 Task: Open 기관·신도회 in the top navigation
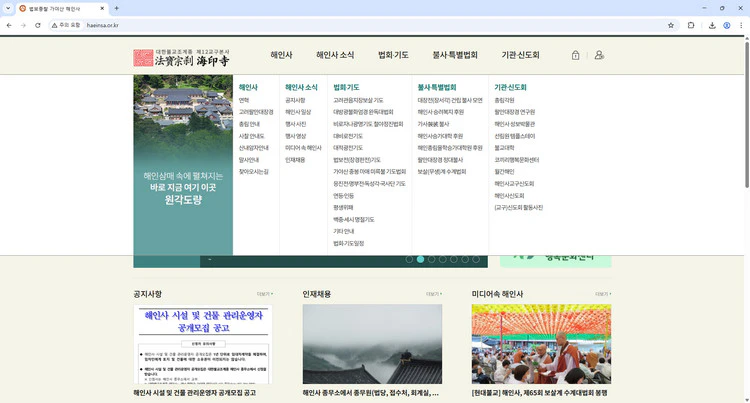(520, 55)
